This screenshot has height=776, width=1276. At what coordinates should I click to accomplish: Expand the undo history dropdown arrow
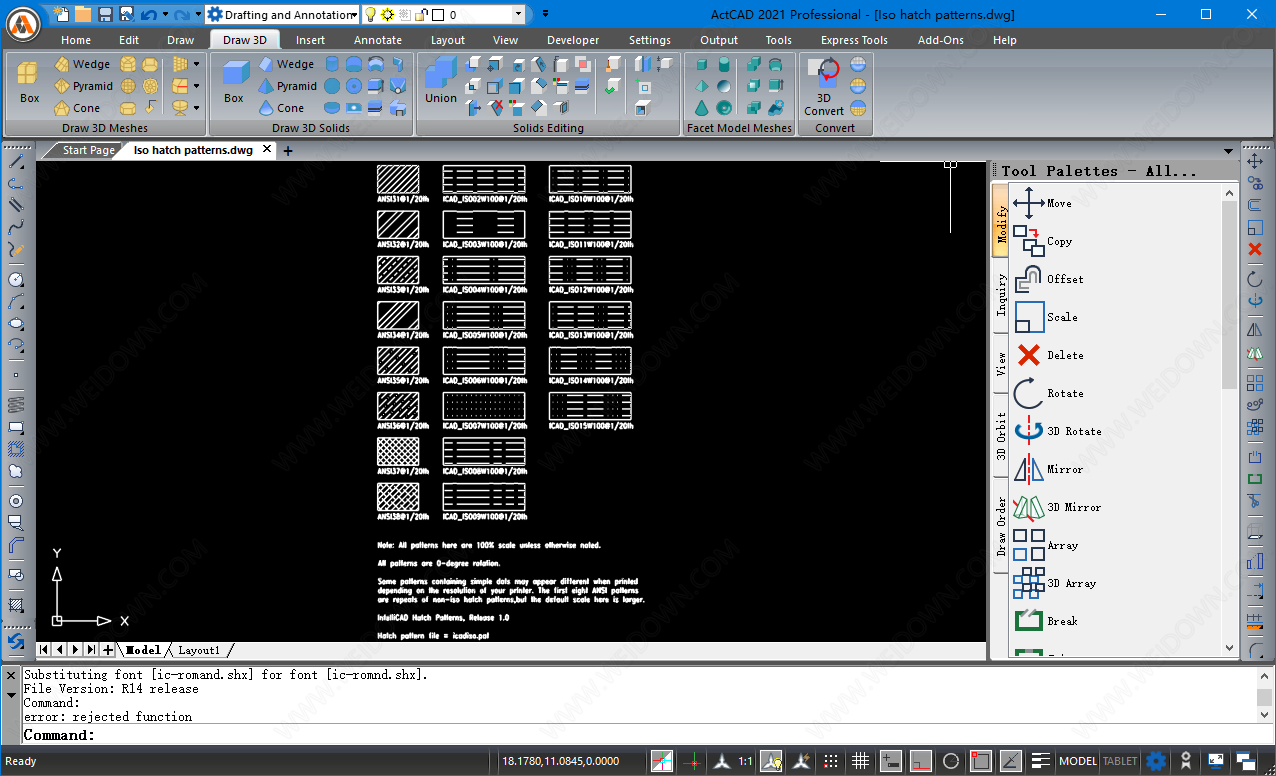coord(164,15)
